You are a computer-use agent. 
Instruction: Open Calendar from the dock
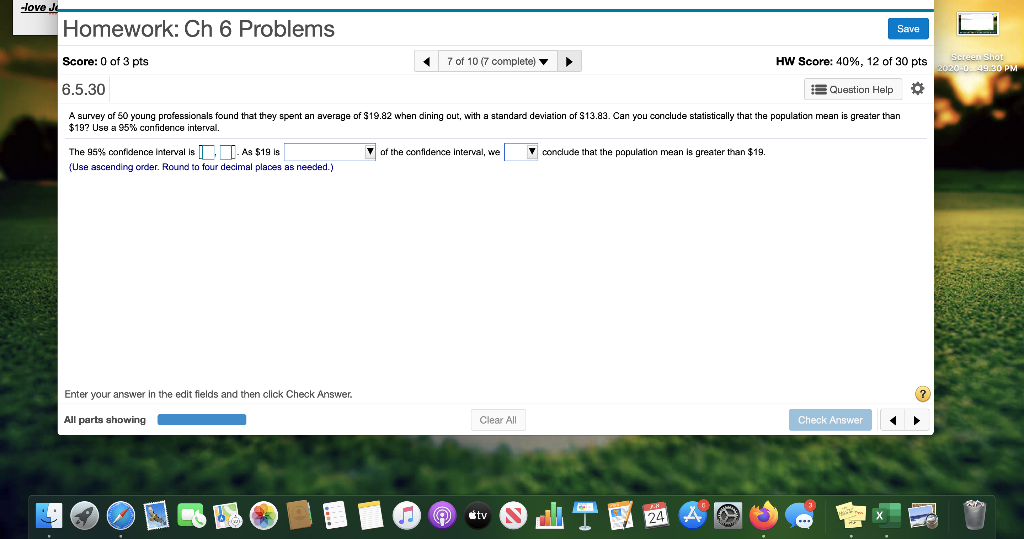[x=656, y=515]
